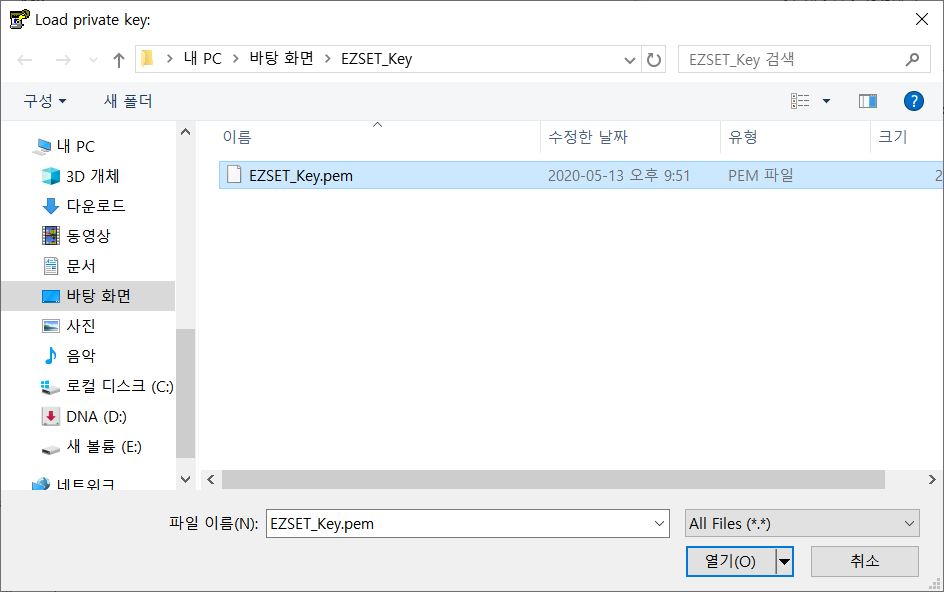
Task: Click 새 폴더 to create folder
Action: point(128,101)
